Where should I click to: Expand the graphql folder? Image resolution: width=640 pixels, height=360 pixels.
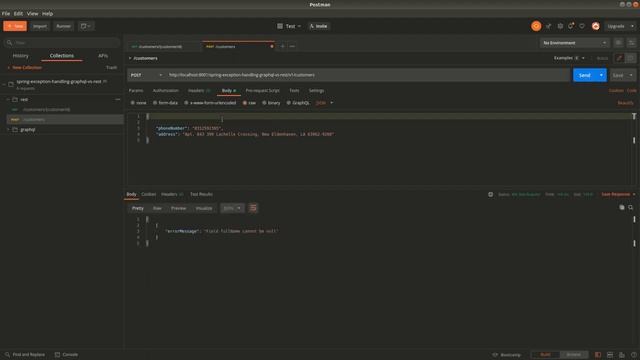coord(8,130)
